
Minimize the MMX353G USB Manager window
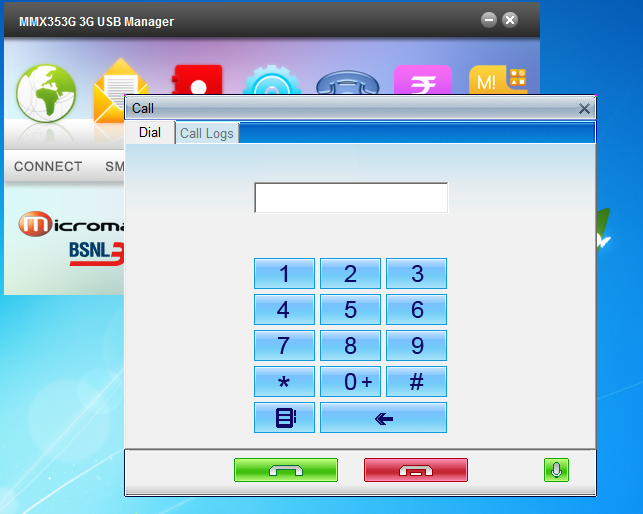pyautogui.click(x=489, y=20)
